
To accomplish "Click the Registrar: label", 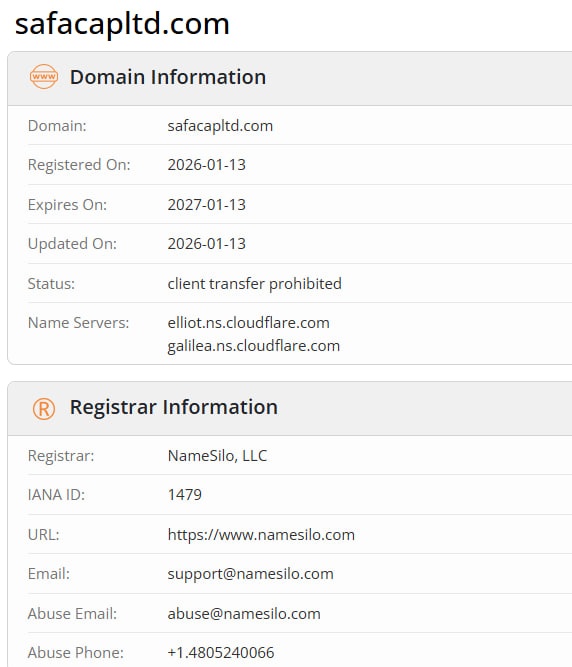I will [61, 456].
